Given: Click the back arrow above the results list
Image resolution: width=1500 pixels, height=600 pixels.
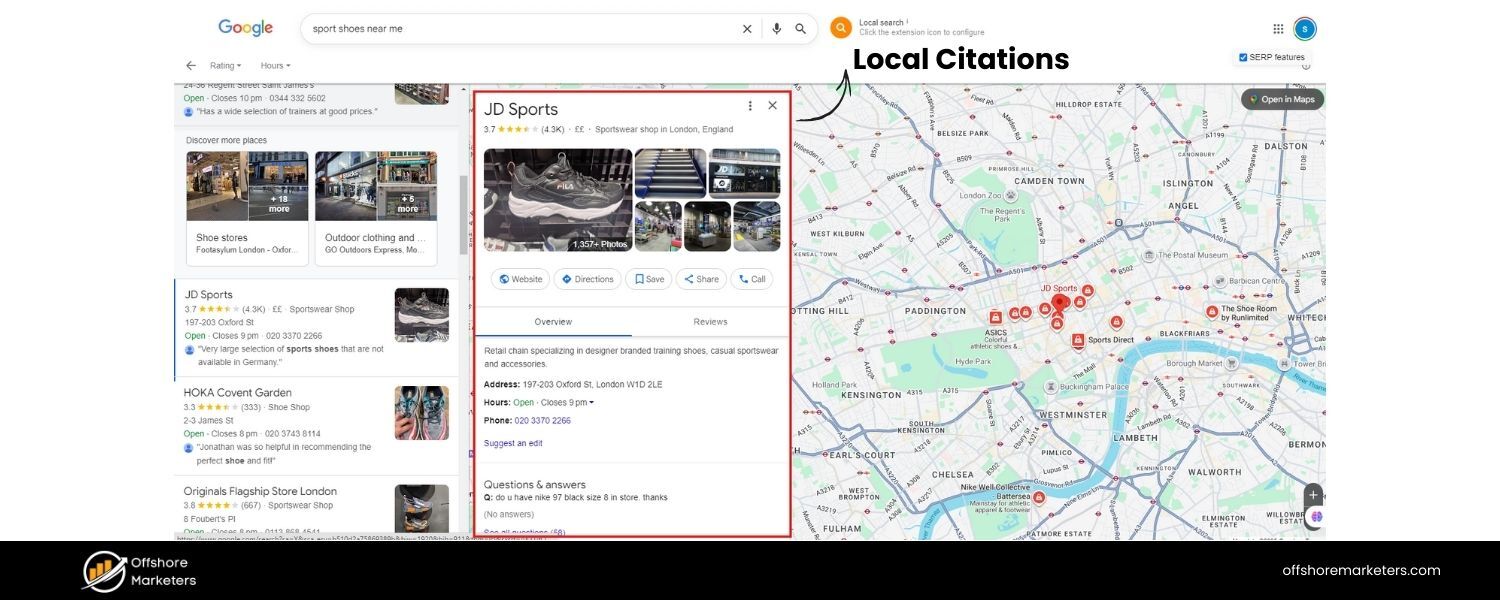Looking at the screenshot, I should pos(190,64).
